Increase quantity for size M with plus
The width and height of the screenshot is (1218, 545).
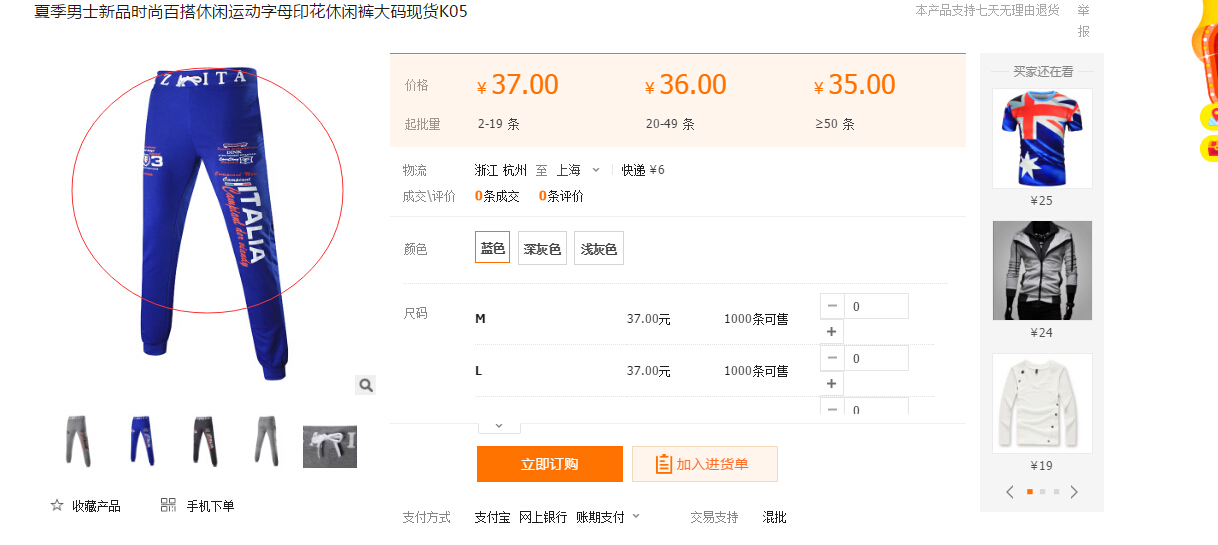click(x=832, y=332)
